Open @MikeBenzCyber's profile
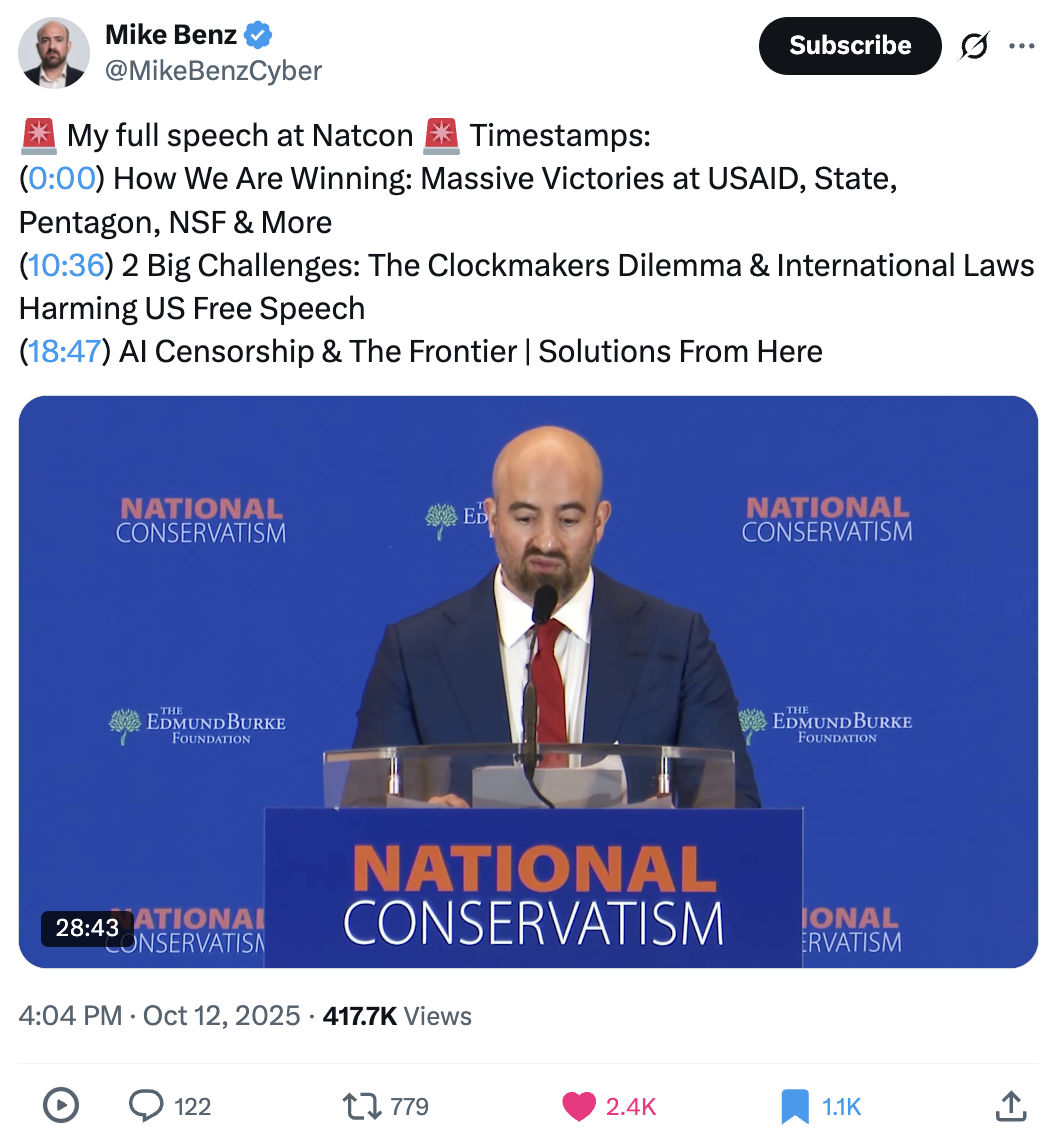Screen dimensions: 1060x1134 [x=214, y=70]
